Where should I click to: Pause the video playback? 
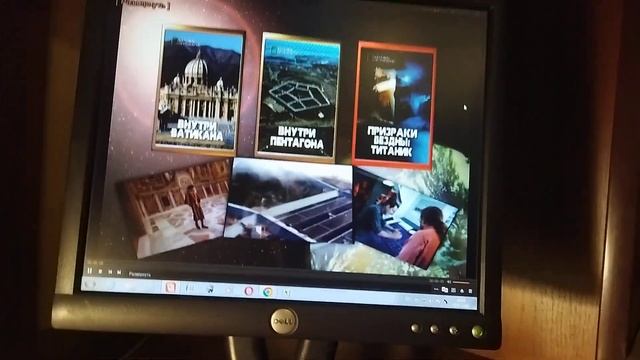[90, 270]
